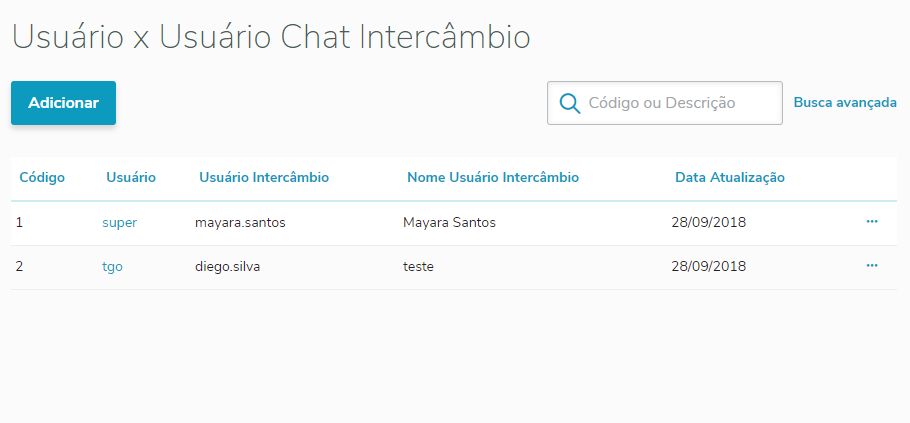Click the update date in the super row
Image resolution: width=910 pixels, height=423 pixels.
click(x=708, y=223)
